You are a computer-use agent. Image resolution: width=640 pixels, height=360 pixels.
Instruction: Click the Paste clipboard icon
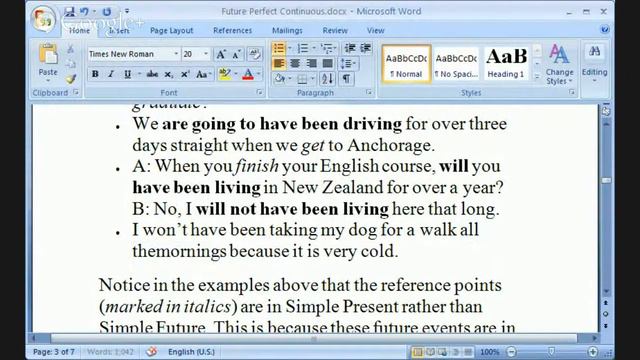point(48,55)
